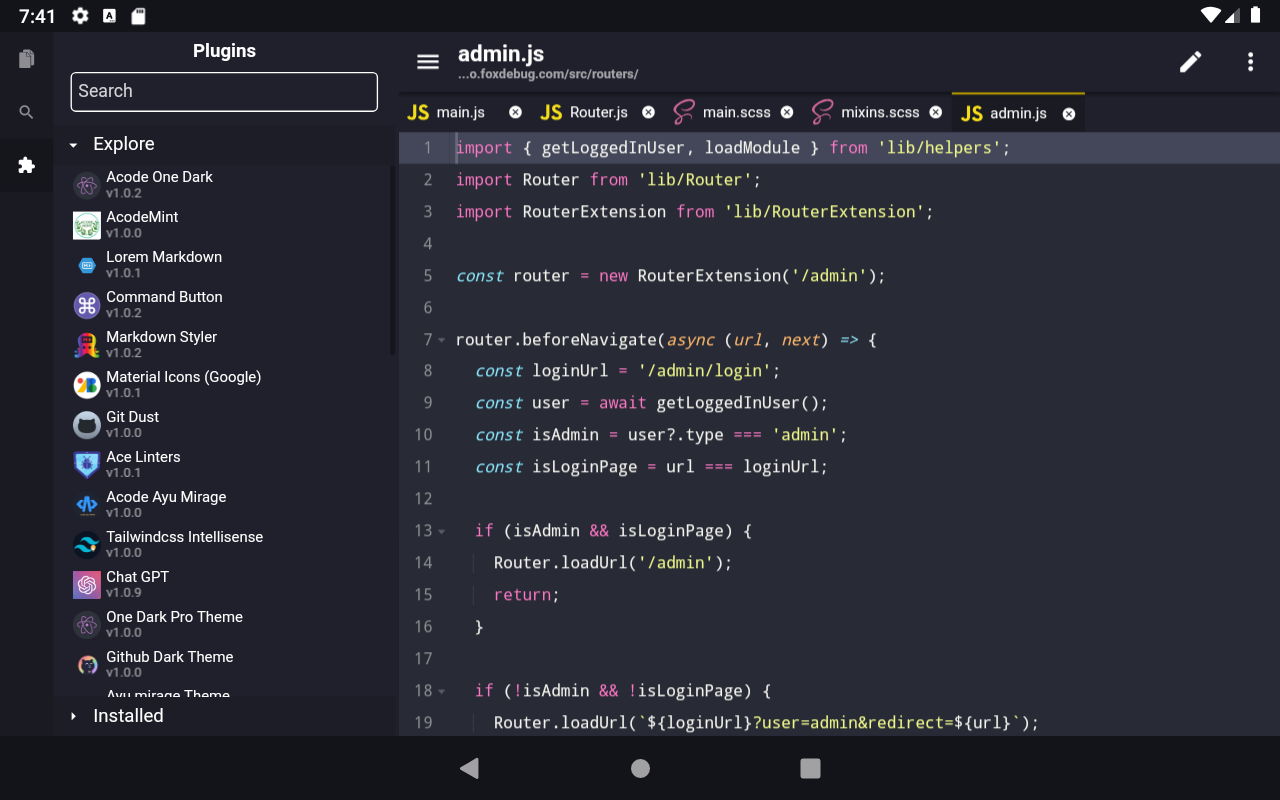Image resolution: width=1280 pixels, height=800 pixels.
Task: Select the extensions puzzle icon in sidebar
Action: (26, 166)
